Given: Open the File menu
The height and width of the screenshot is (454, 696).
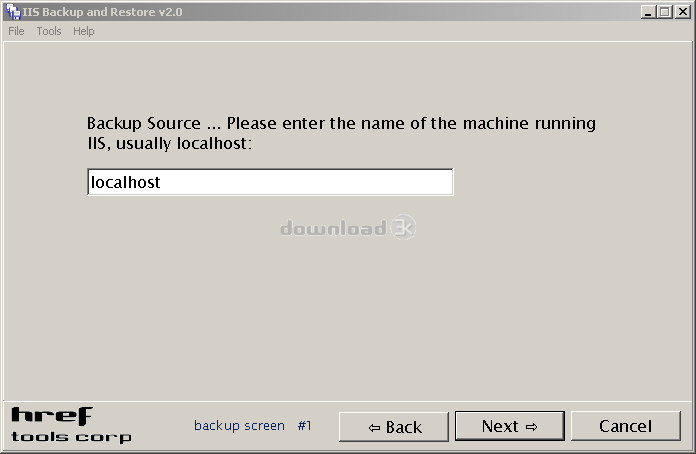Looking at the screenshot, I should [x=16, y=31].
